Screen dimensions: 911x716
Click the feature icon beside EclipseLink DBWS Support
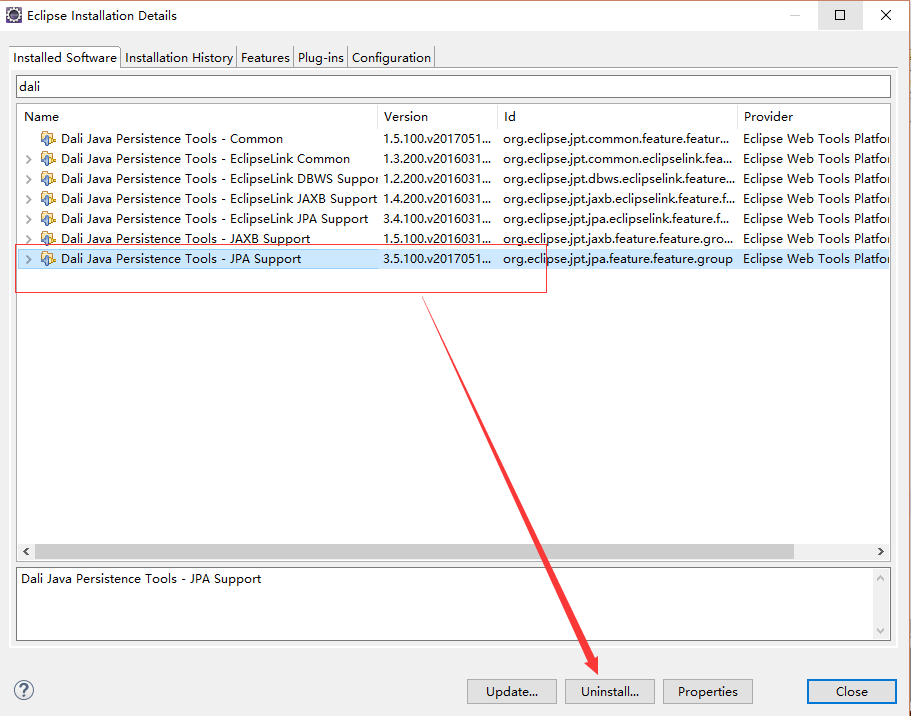48,179
